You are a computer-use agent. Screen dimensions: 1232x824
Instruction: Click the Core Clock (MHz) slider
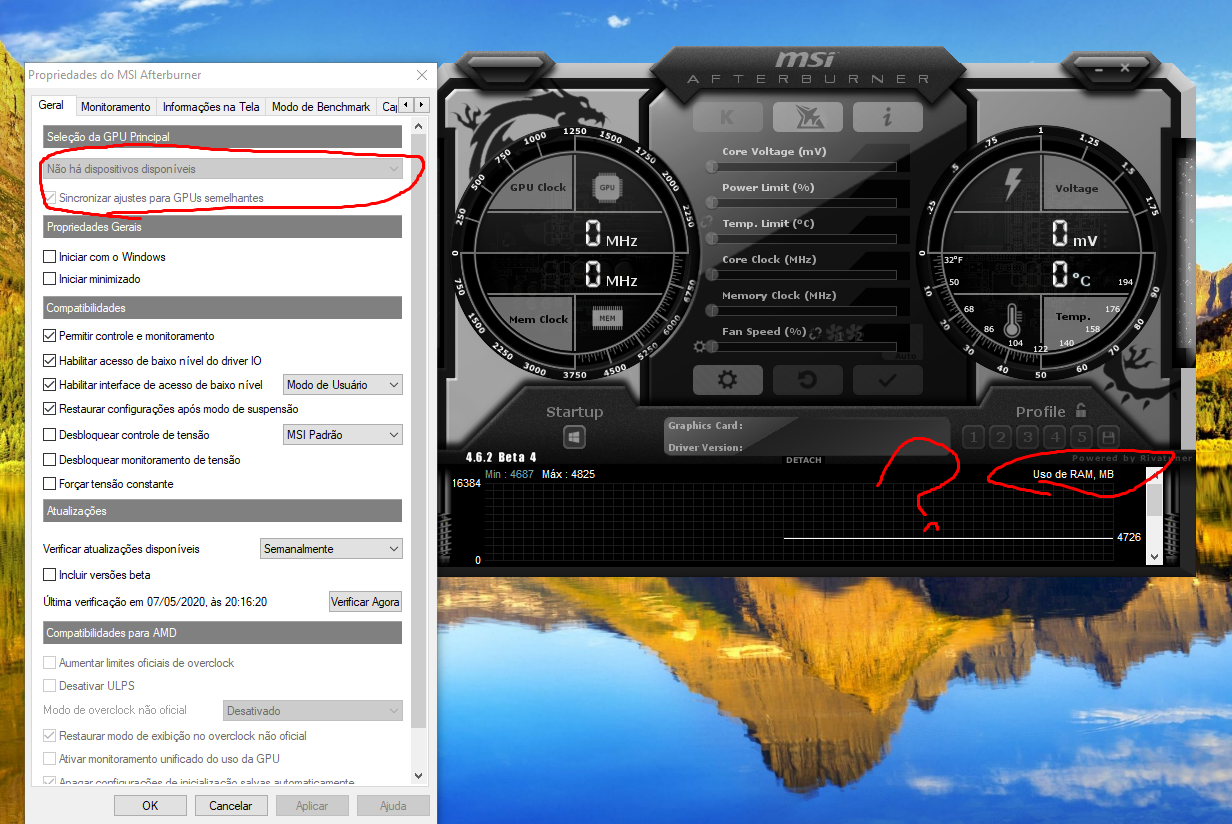803,275
